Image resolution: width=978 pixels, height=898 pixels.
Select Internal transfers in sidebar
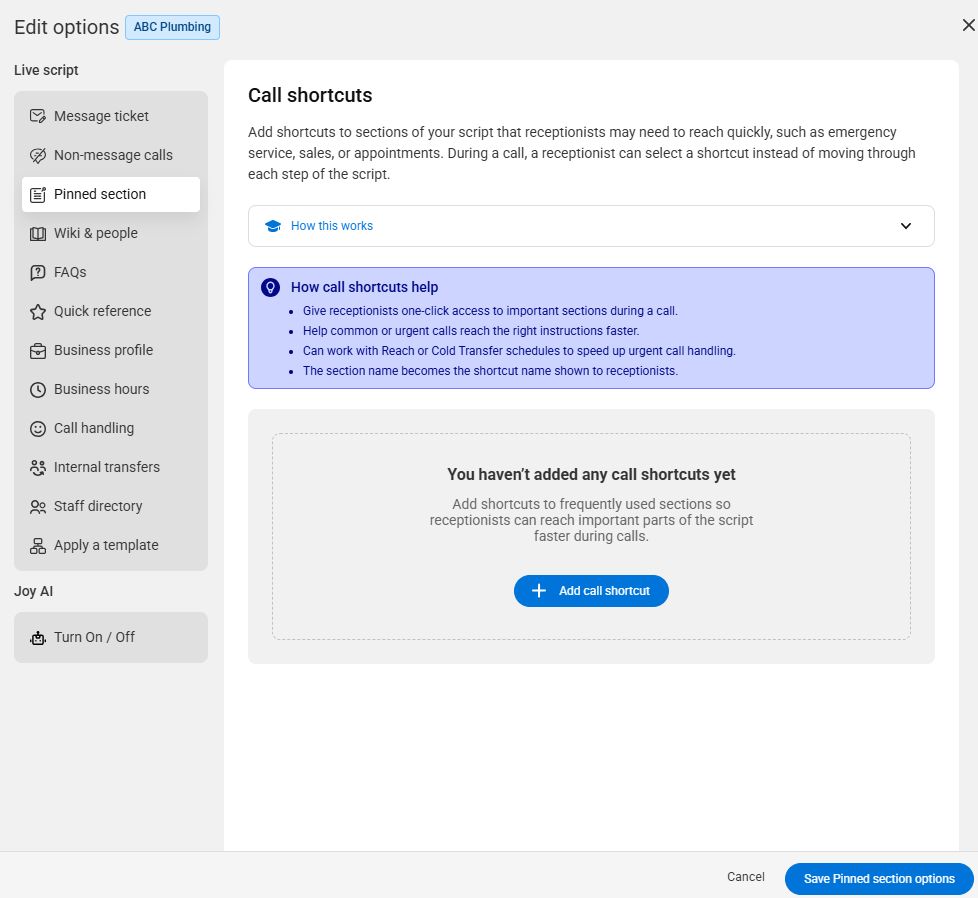pyautogui.click(x=111, y=467)
